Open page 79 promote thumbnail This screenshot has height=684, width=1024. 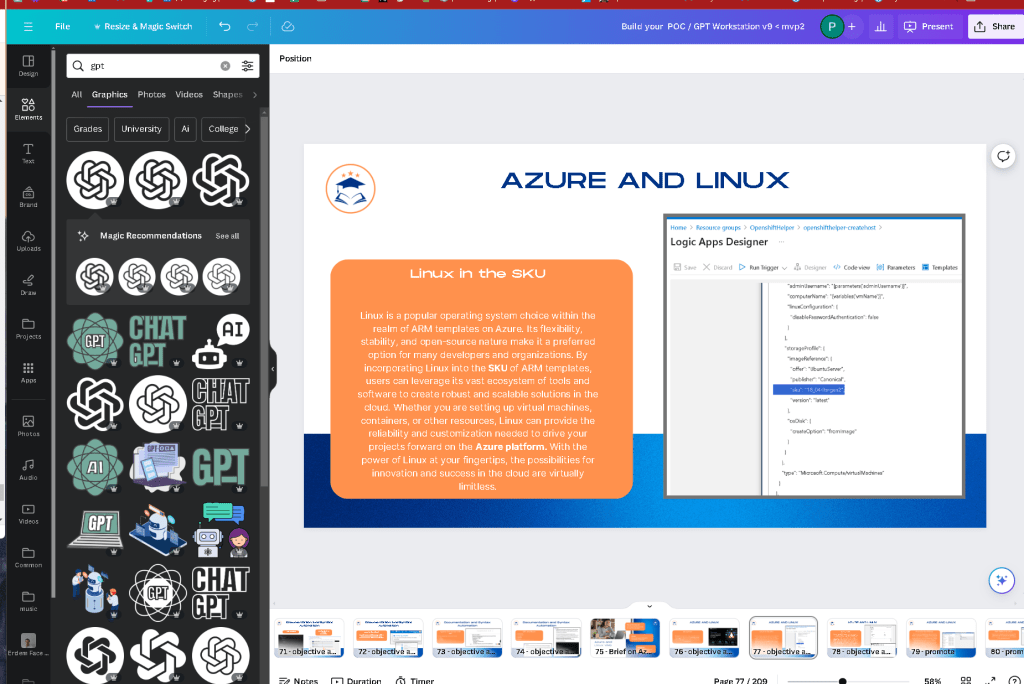point(941,638)
